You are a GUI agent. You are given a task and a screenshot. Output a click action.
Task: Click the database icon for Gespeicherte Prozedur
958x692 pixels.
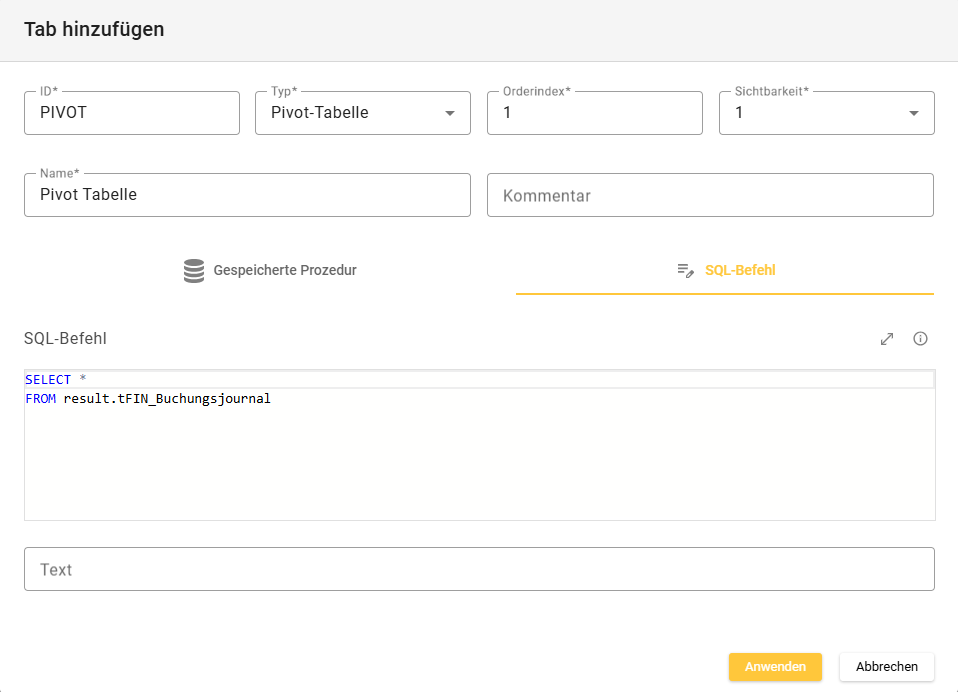194,270
